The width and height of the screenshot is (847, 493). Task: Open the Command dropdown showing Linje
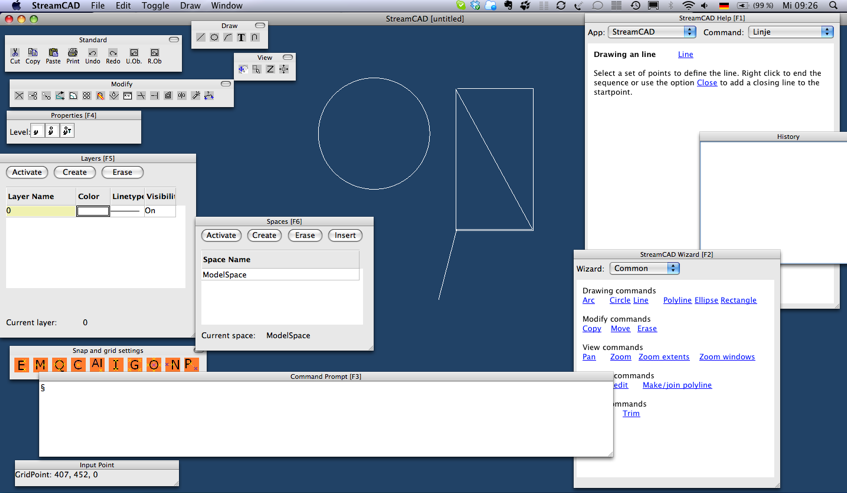791,32
